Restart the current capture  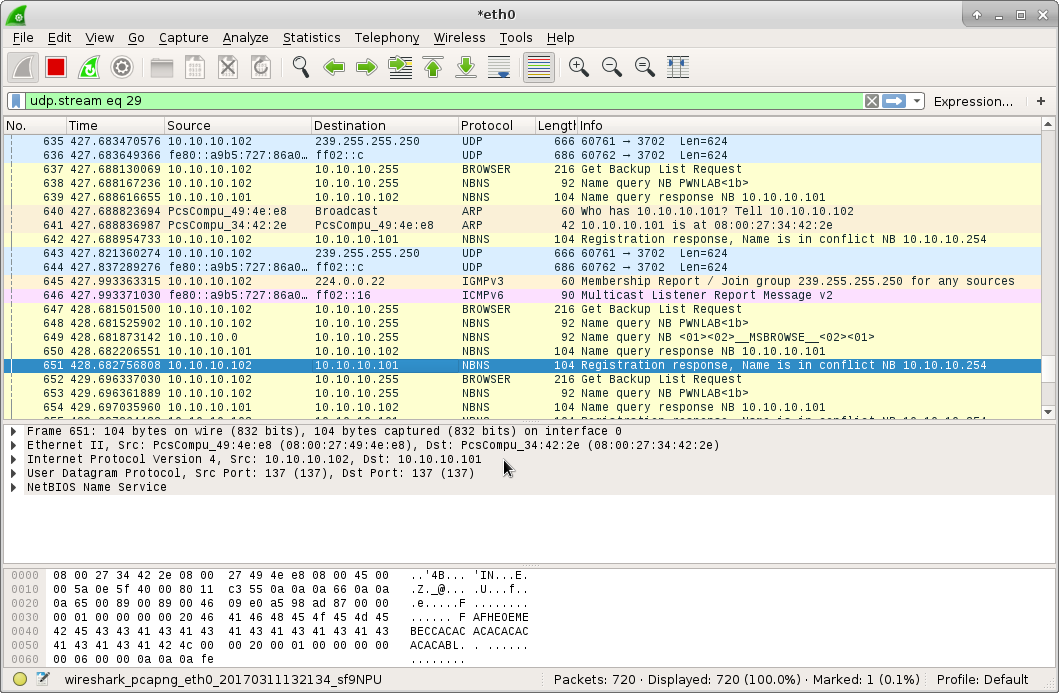point(89,68)
